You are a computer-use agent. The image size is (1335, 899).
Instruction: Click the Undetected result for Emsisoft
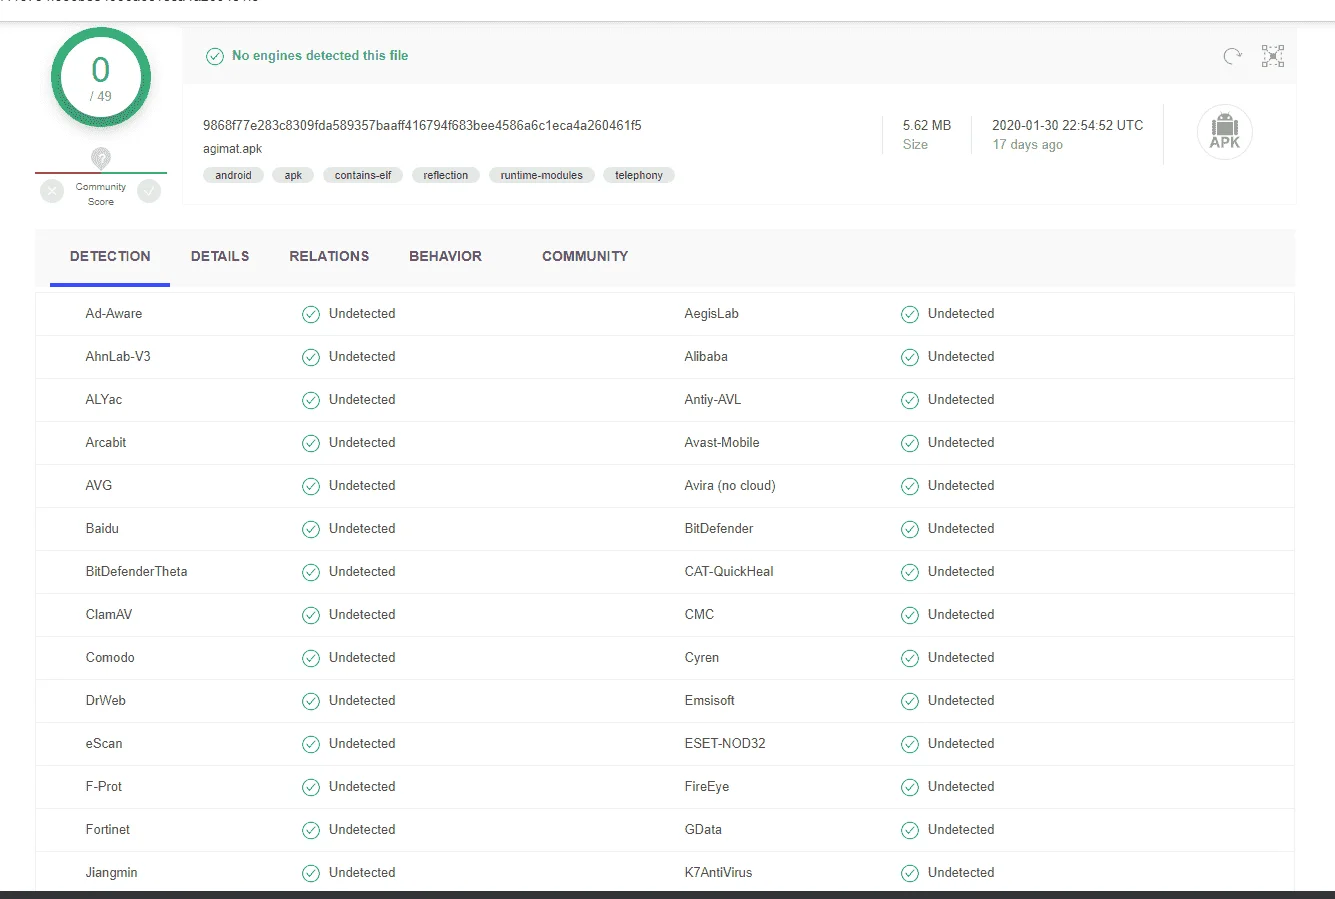point(961,701)
